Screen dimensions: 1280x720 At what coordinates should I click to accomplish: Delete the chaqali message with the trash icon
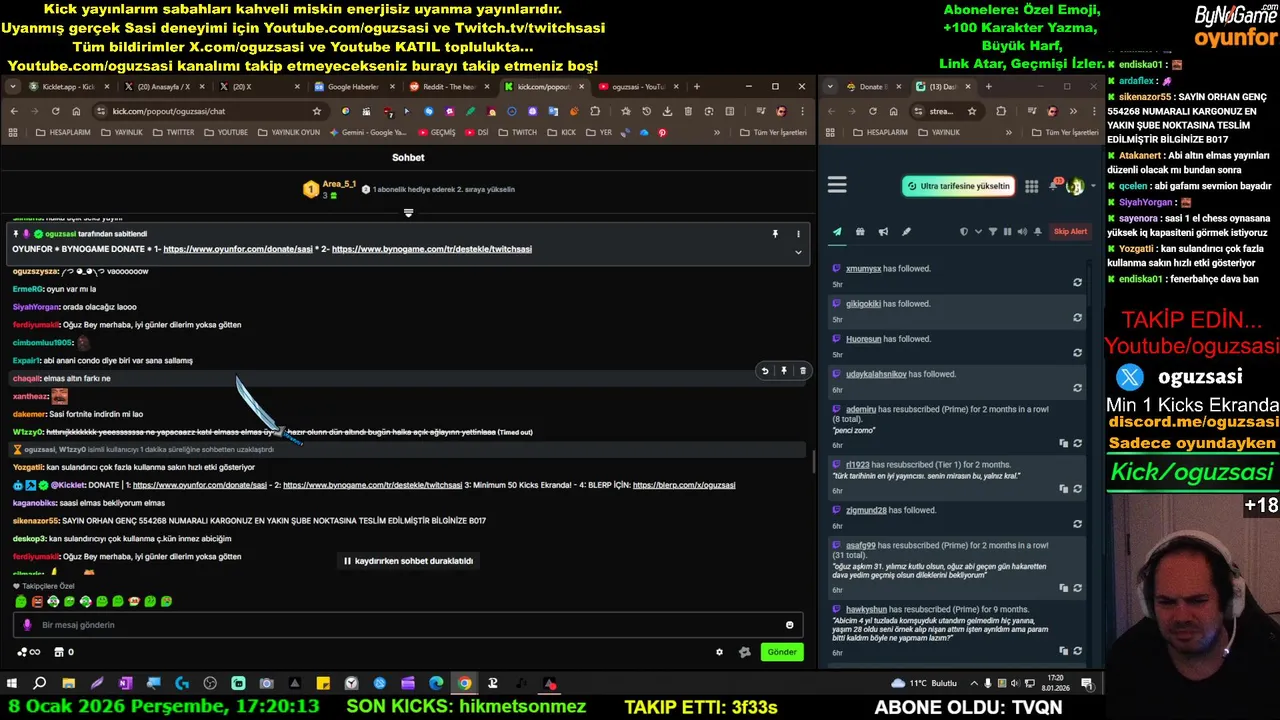click(x=802, y=371)
